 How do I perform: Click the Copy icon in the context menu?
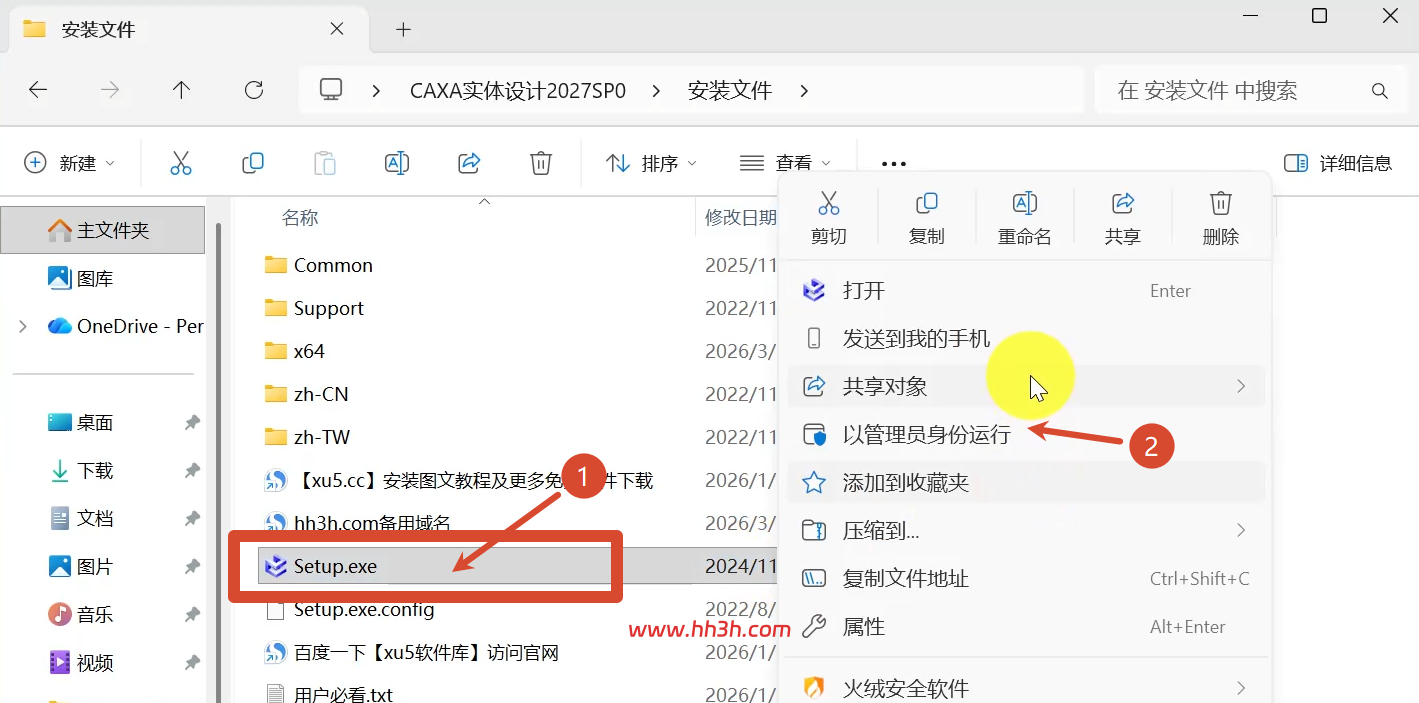pos(926,204)
